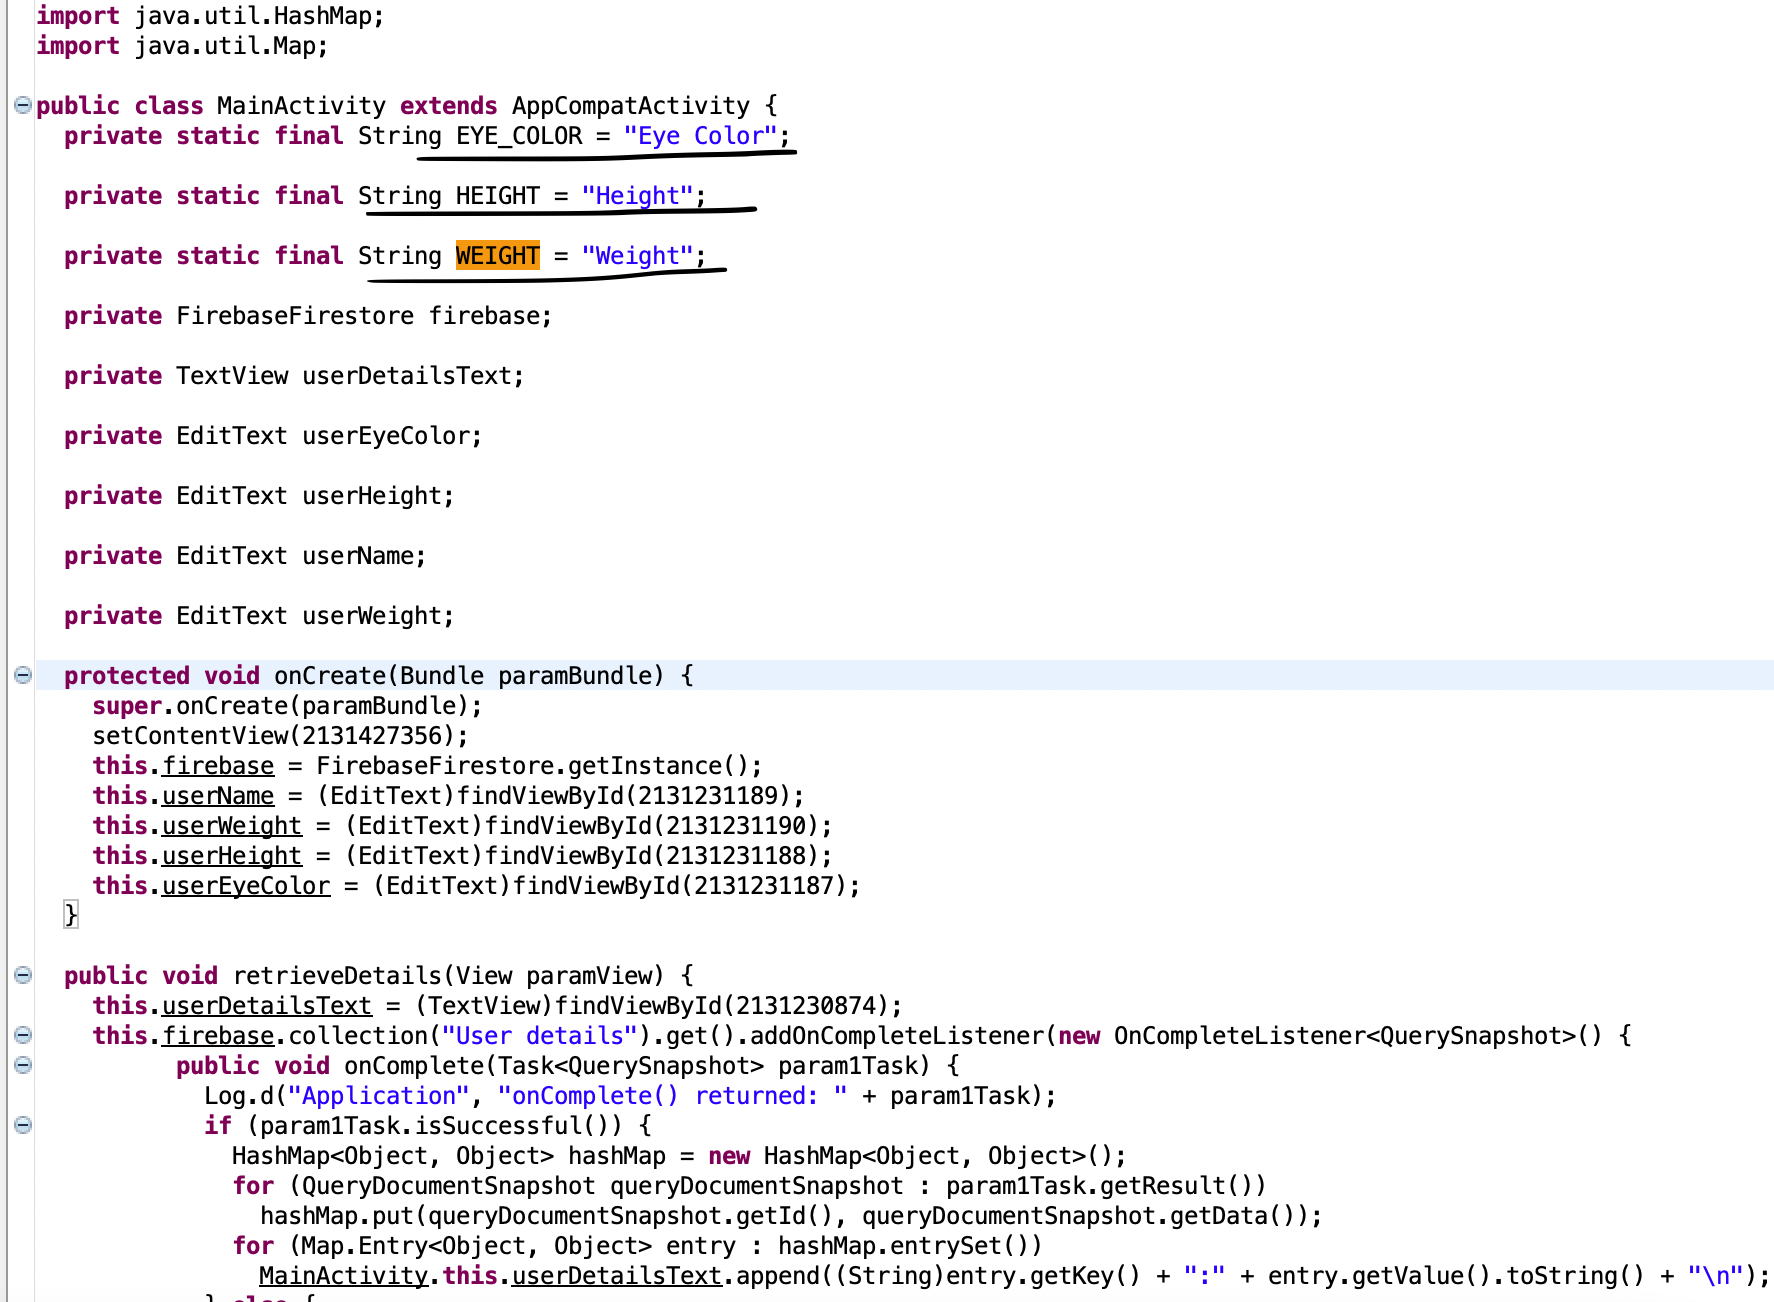Click AppCompatActivity in the class declaration

630,106
